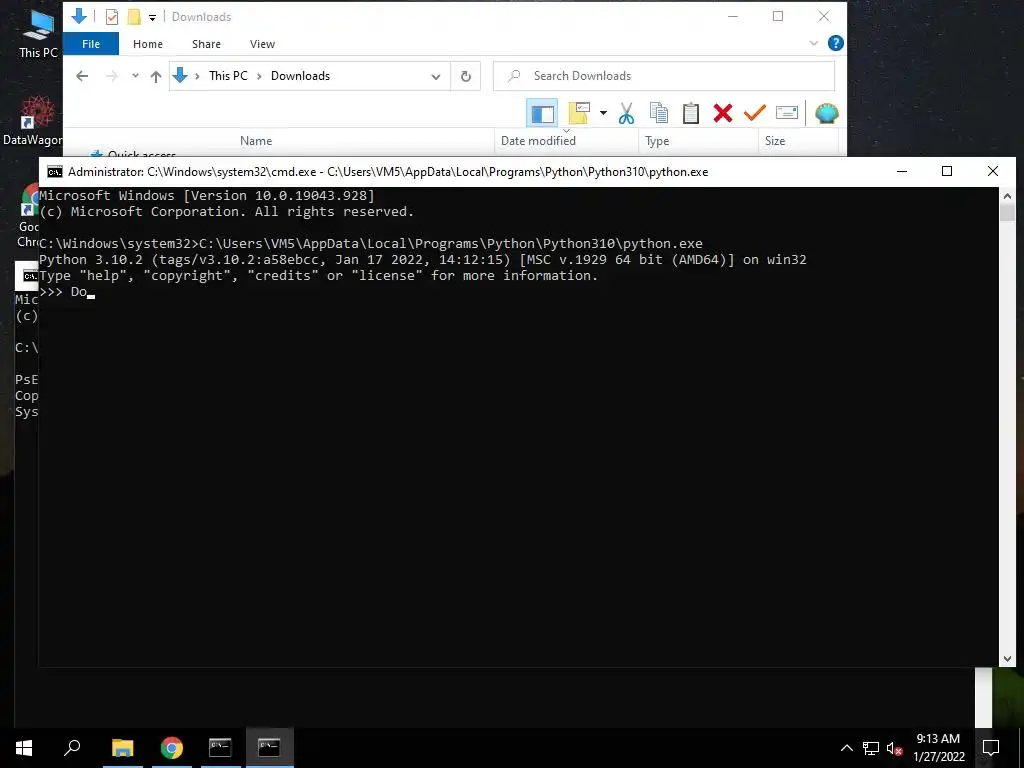Image resolution: width=1024 pixels, height=768 pixels.
Task: Sort by Date modified column header
Action: [x=538, y=140]
